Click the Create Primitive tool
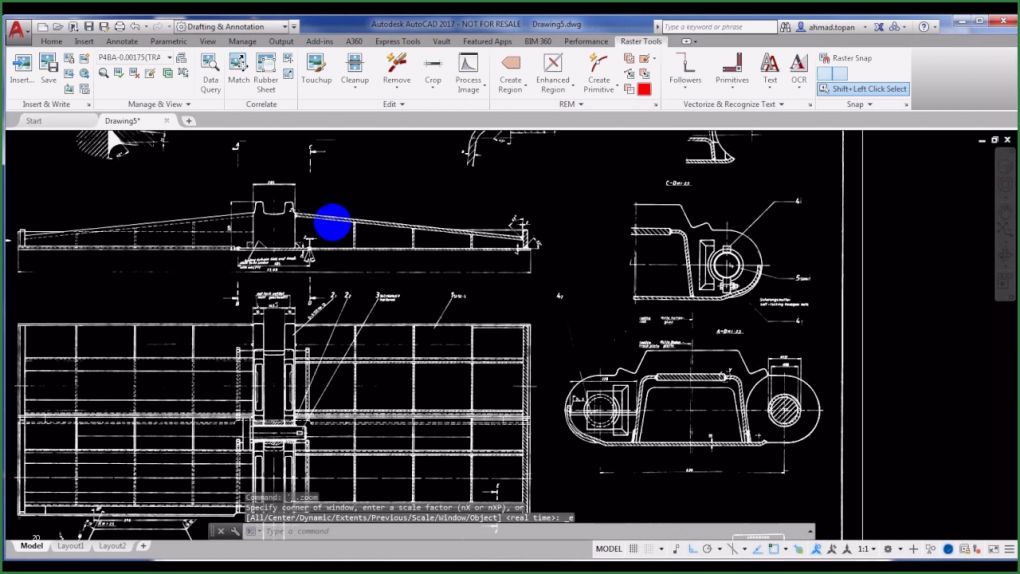This screenshot has height=574, width=1020. click(x=598, y=73)
